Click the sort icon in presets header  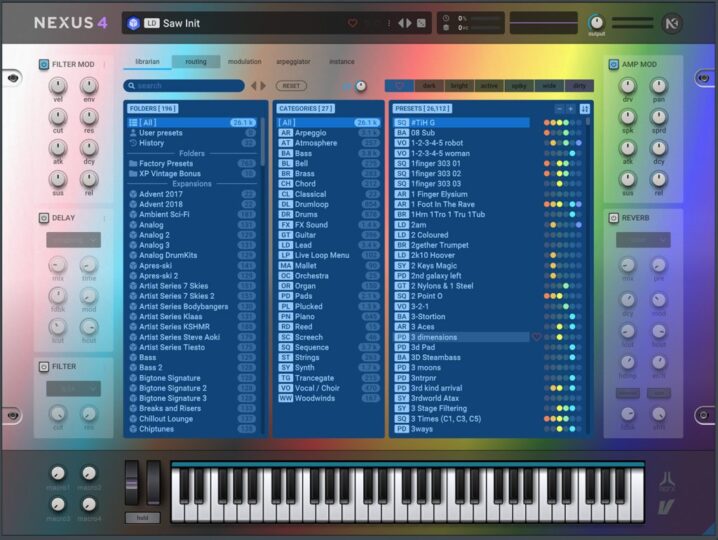pyautogui.click(x=585, y=108)
